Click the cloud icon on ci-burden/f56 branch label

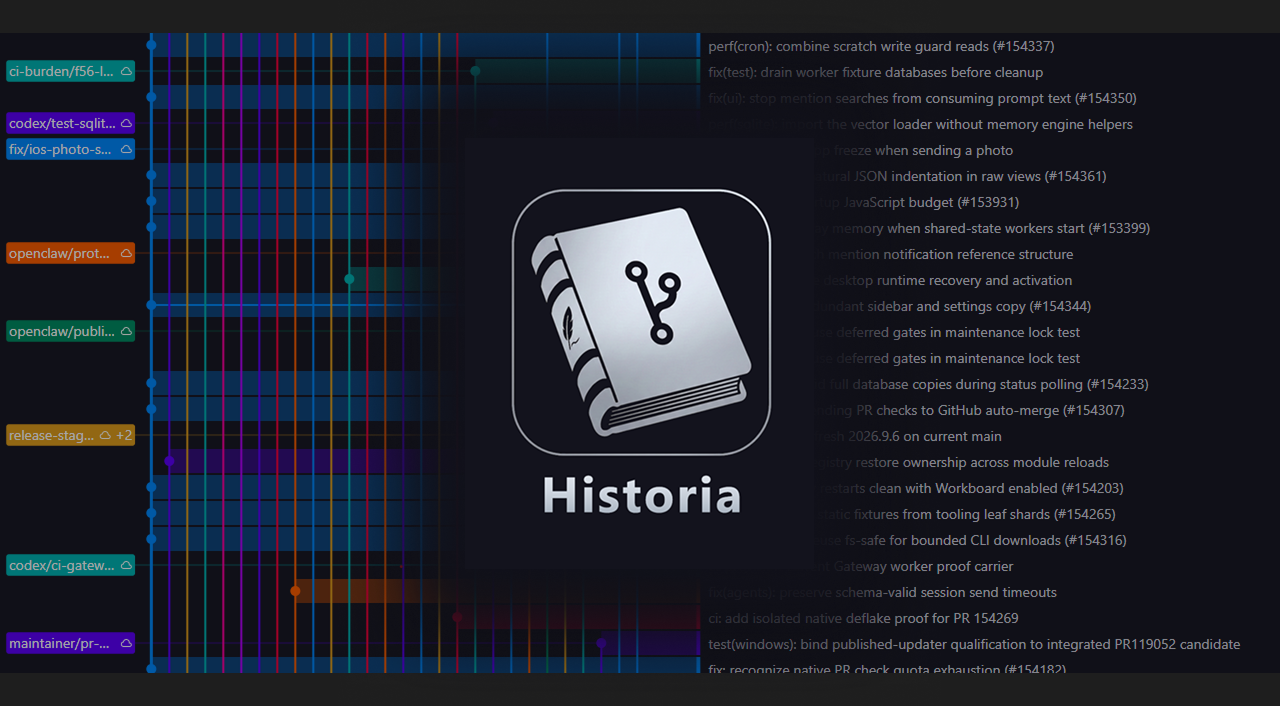127,72
